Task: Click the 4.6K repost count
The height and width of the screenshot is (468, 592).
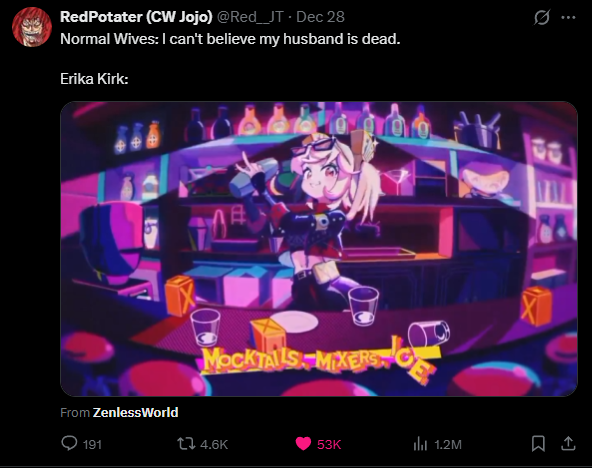Action: tap(214, 445)
